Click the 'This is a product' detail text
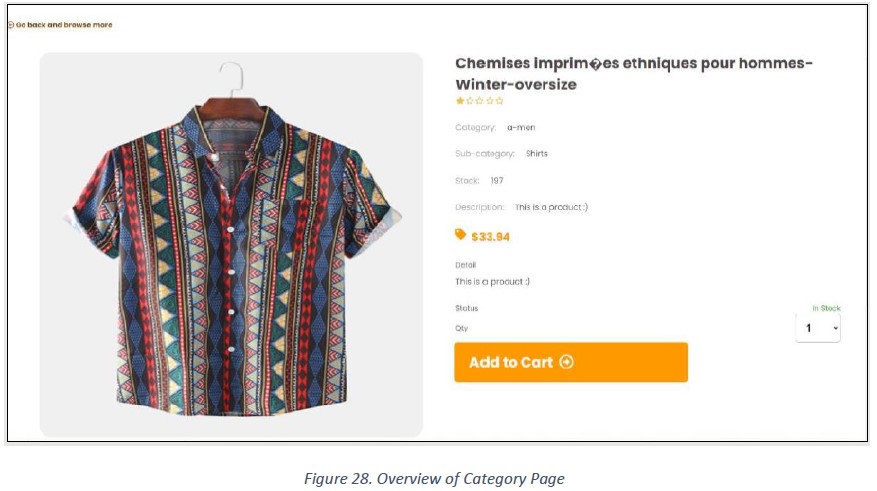Screen dimensions: 877x491 [492, 282]
